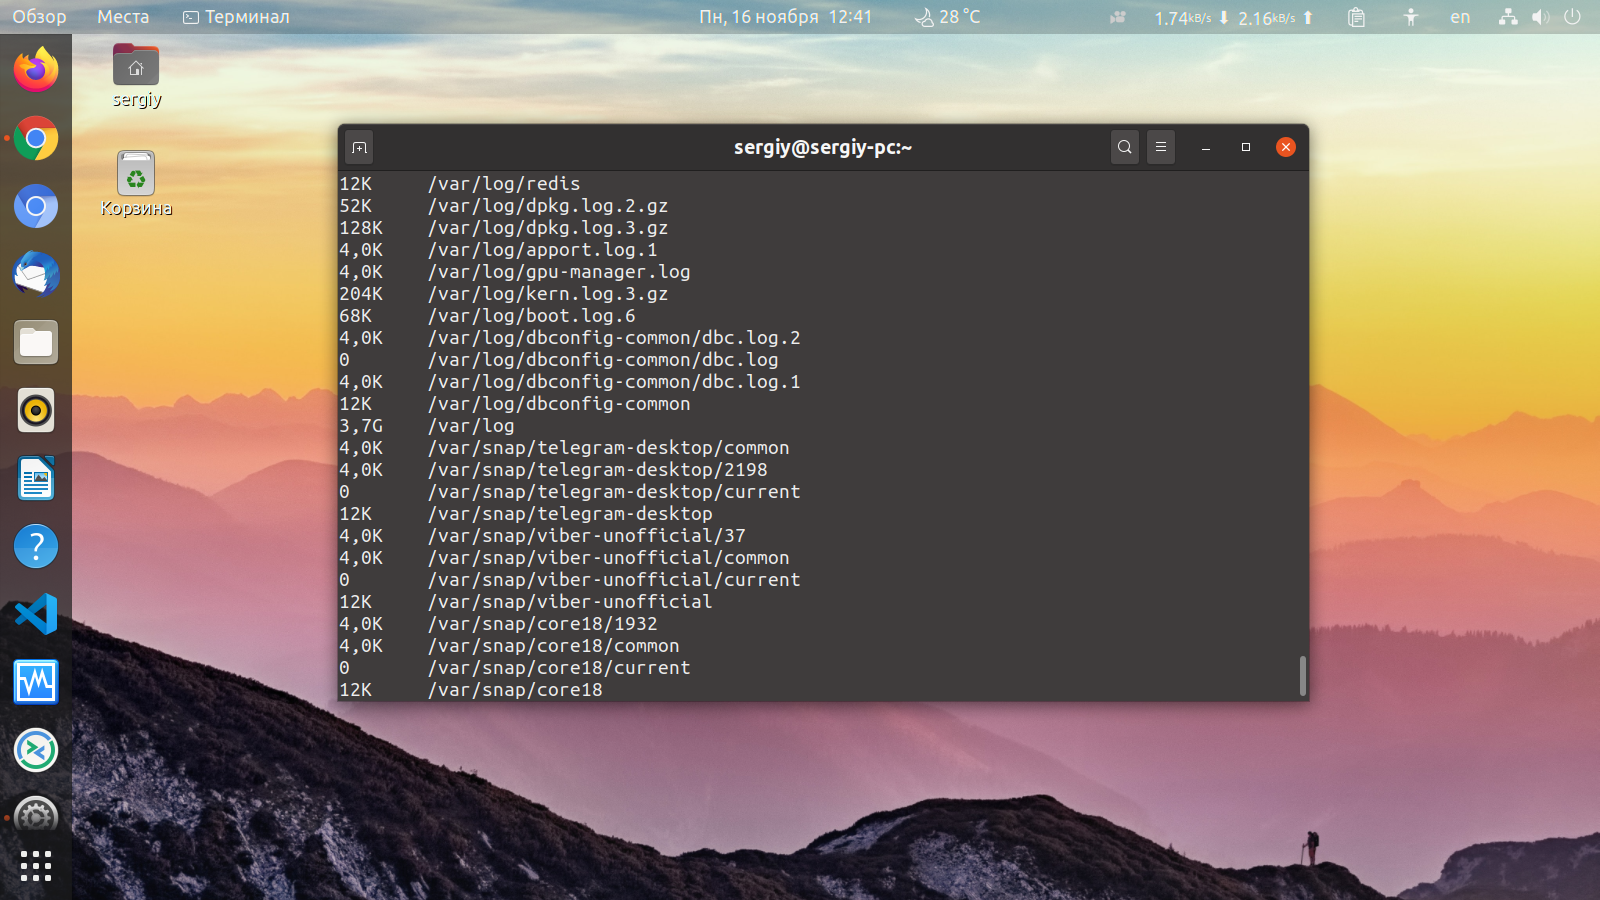Click the weather indicator 28 °C
Screen dimensions: 1600x900
(948, 17)
